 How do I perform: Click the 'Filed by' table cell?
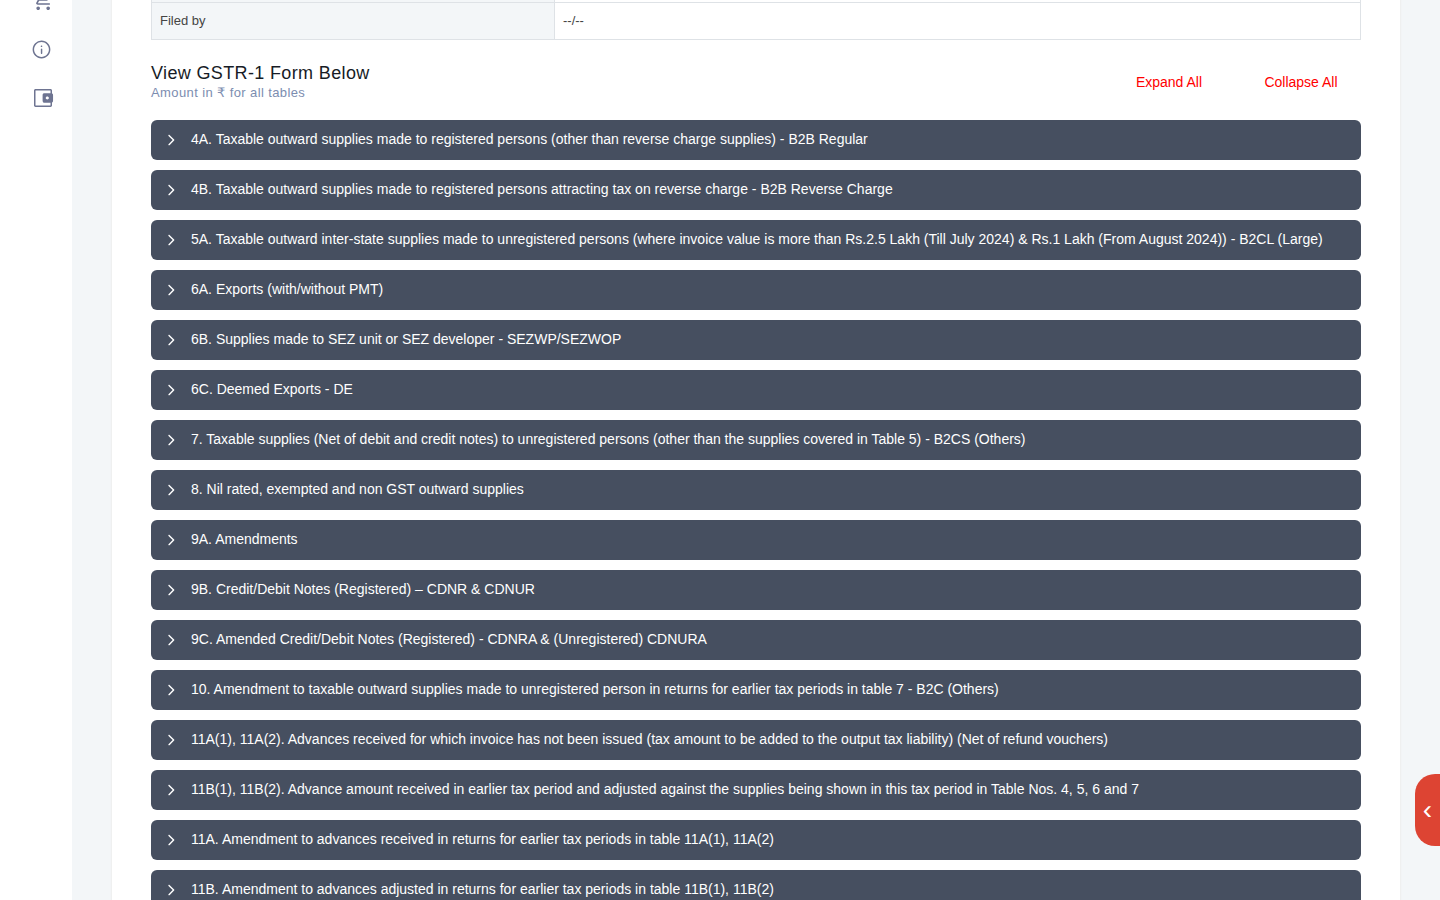point(353,21)
